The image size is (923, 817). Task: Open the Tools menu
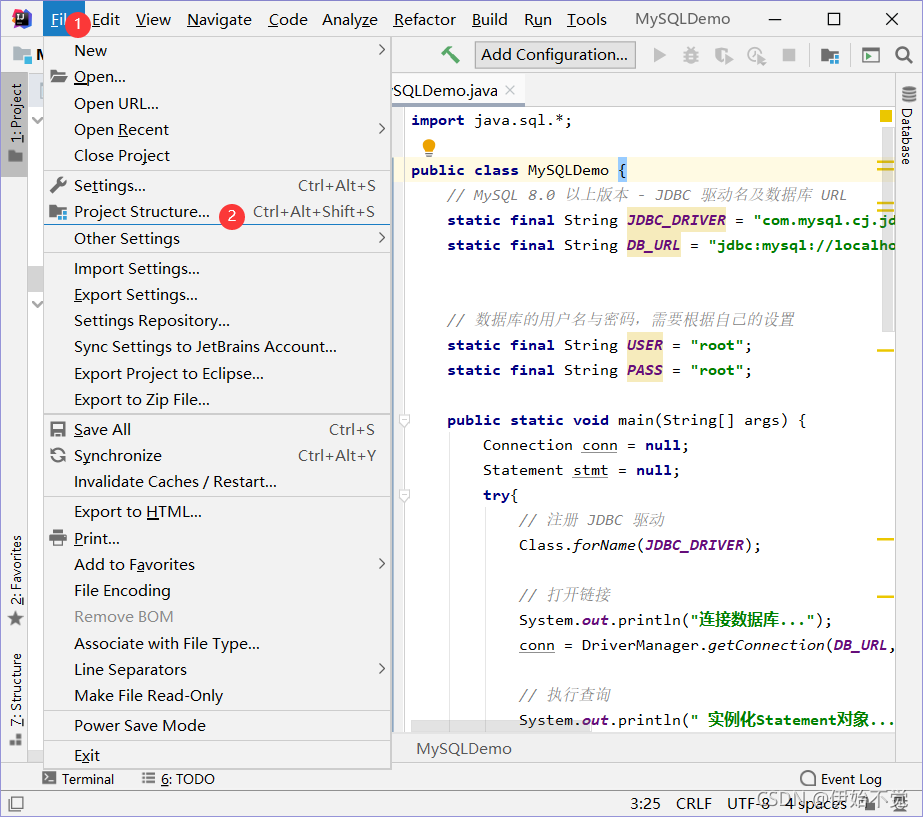pos(586,19)
